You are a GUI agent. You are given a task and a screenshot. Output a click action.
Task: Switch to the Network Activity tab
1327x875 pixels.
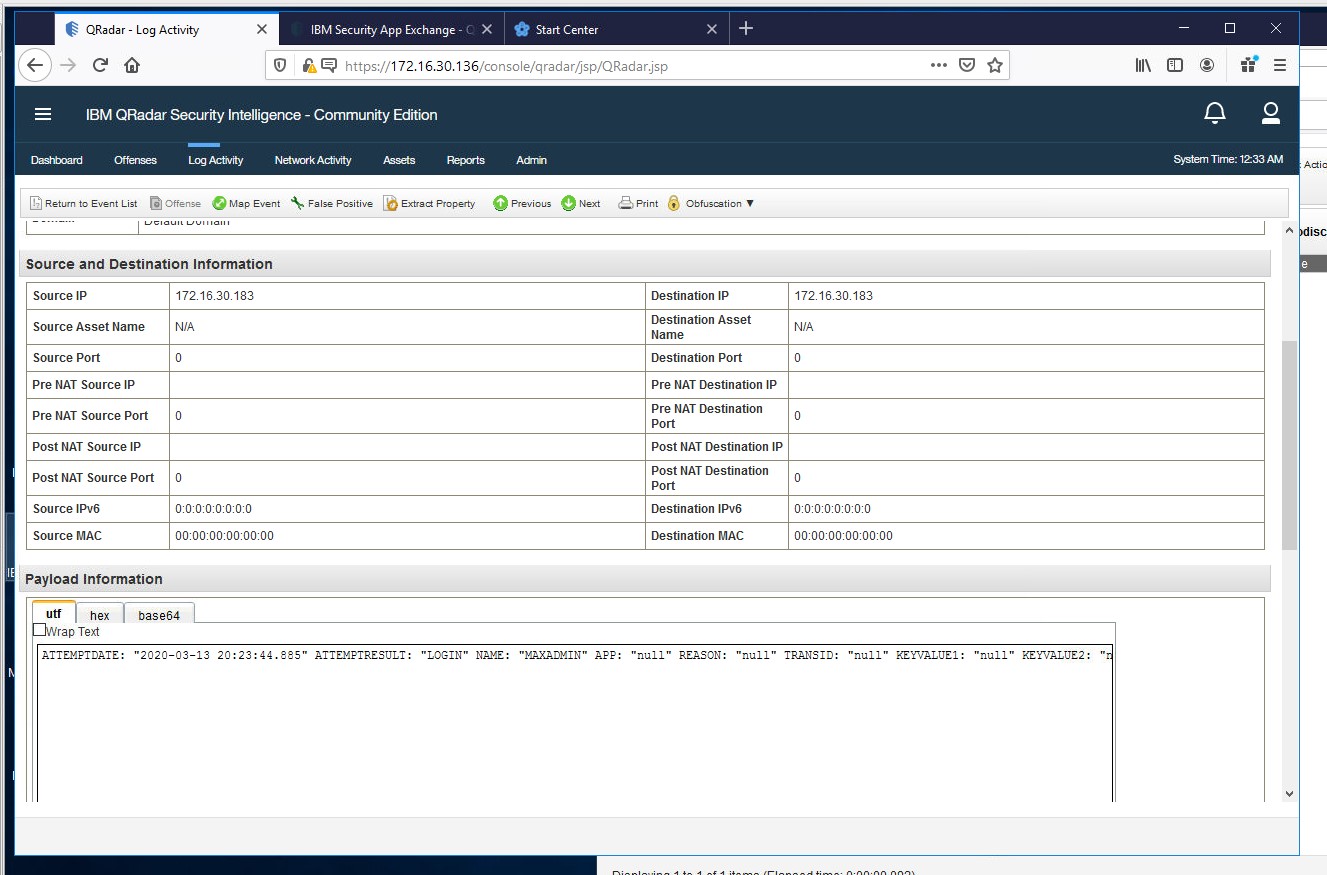[311, 160]
